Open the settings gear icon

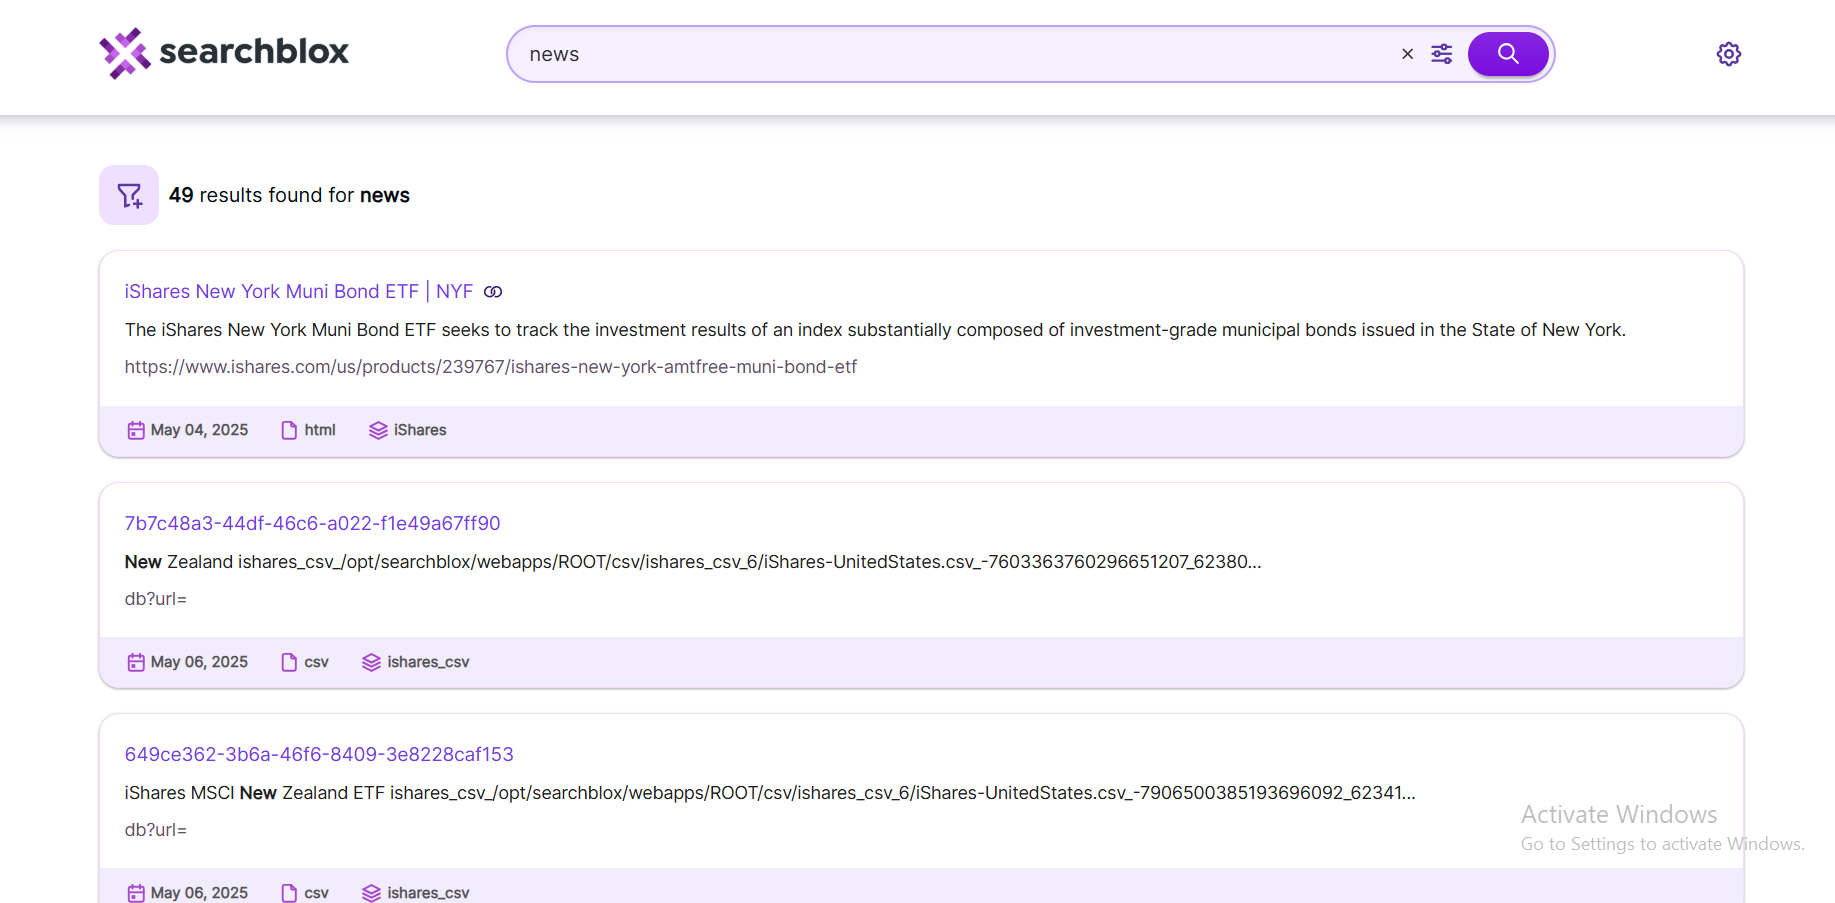(1728, 54)
